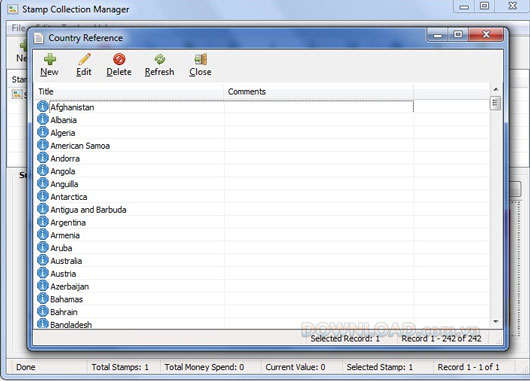Click the Country Reference window document icon

point(39,38)
